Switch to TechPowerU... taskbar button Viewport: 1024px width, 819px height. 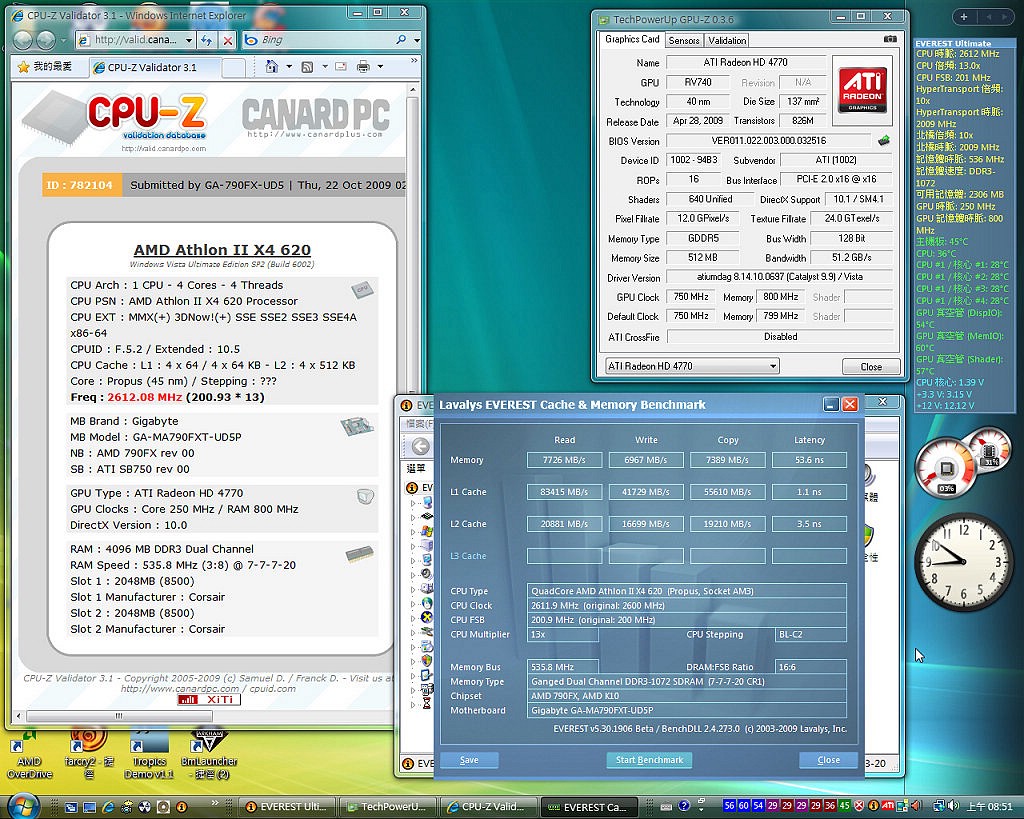pos(388,807)
